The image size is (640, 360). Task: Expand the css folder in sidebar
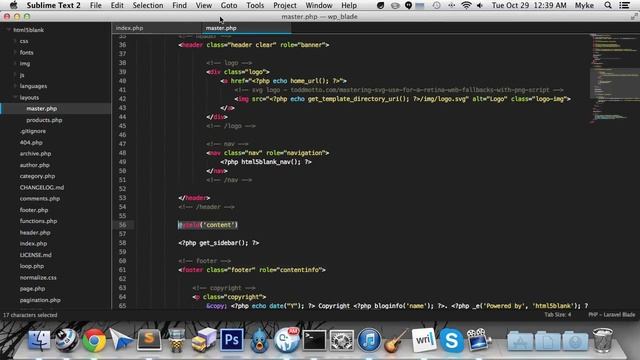click(15, 41)
